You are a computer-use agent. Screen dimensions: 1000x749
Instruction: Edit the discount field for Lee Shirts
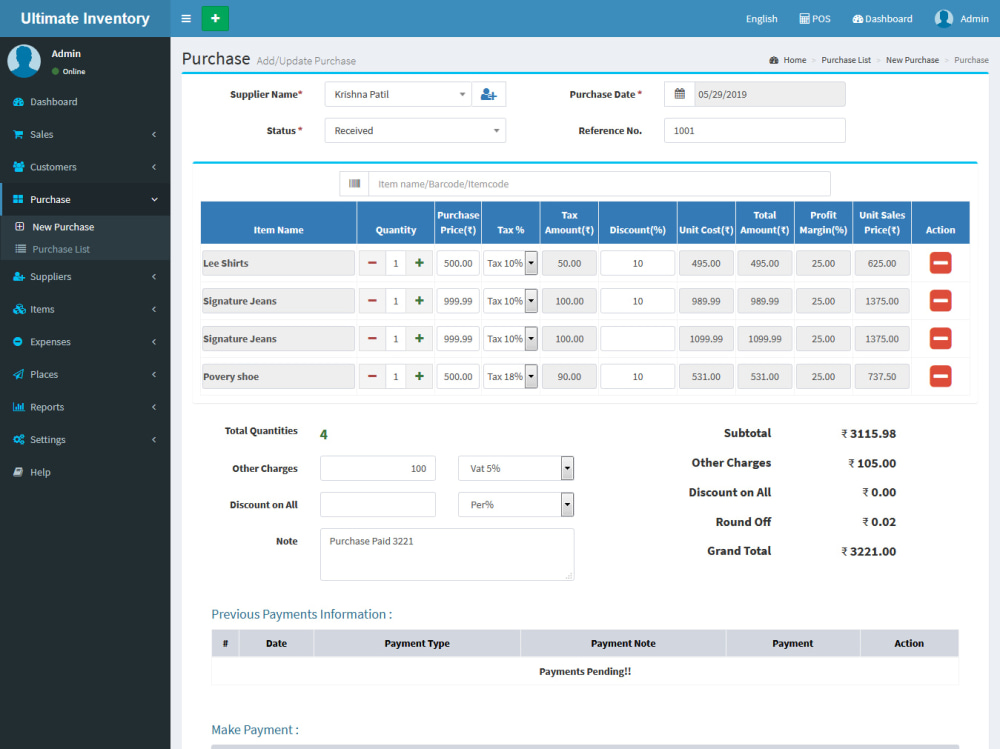click(x=637, y=263)
